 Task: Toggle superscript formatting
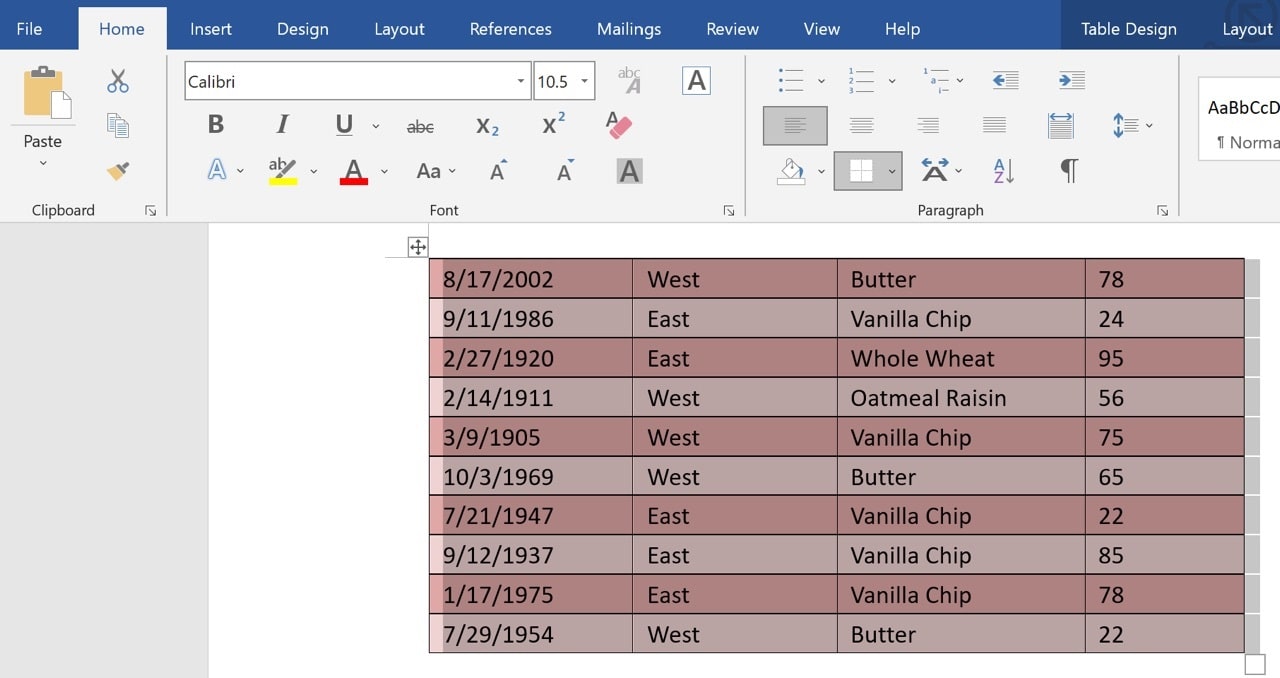pyautogui.click(x=551, y=123)
